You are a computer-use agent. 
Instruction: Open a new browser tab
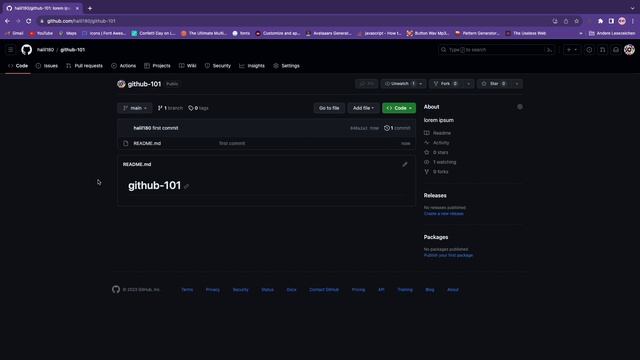90,8
